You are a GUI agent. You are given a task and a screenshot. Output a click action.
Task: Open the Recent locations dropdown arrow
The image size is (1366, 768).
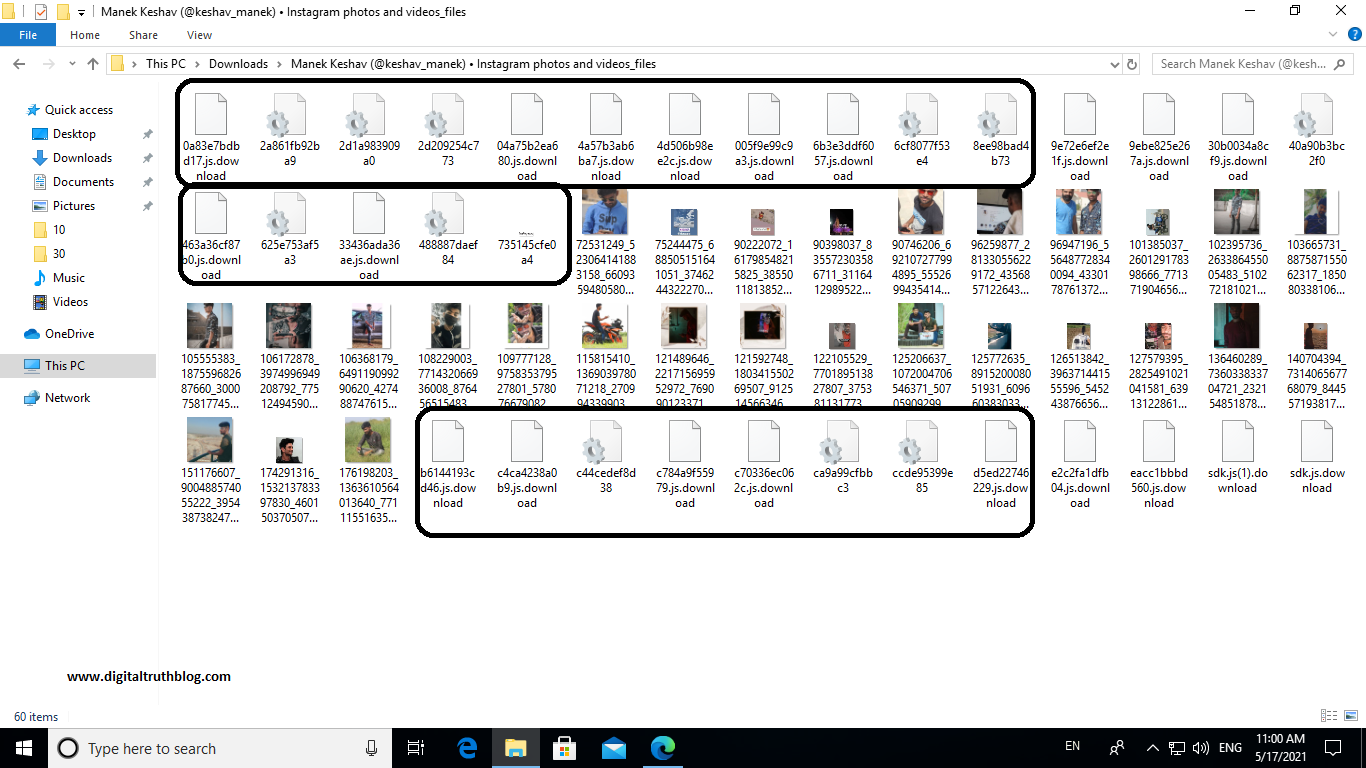(x=72, y=64)
